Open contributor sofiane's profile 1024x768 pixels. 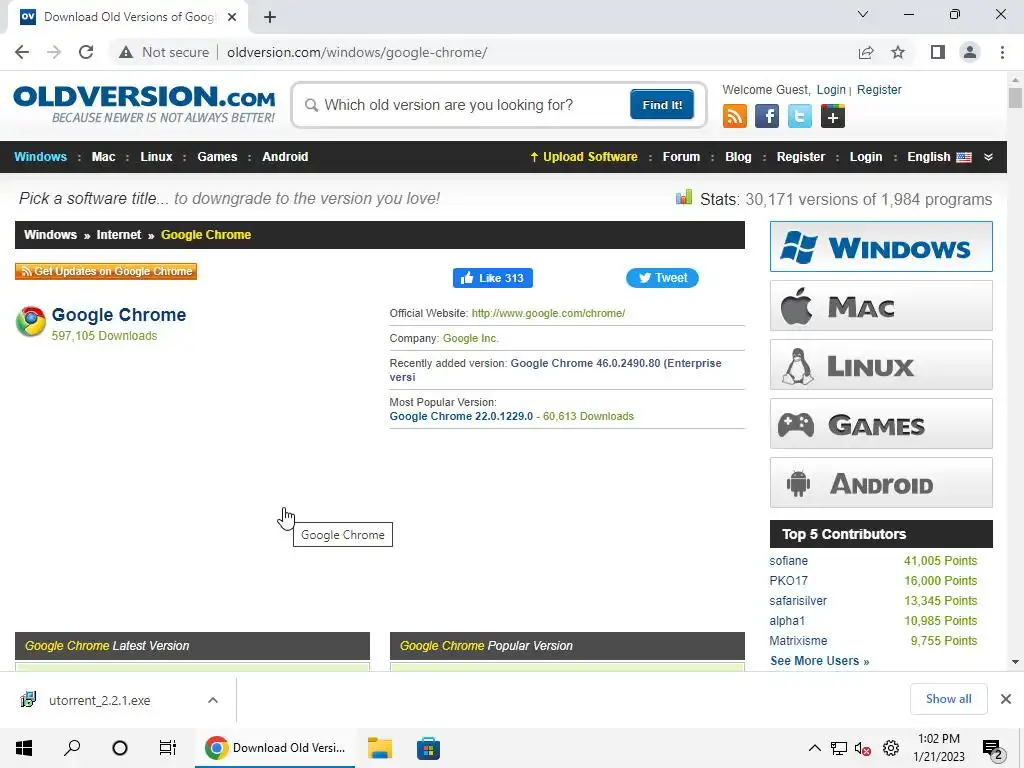tap(788, 561)
